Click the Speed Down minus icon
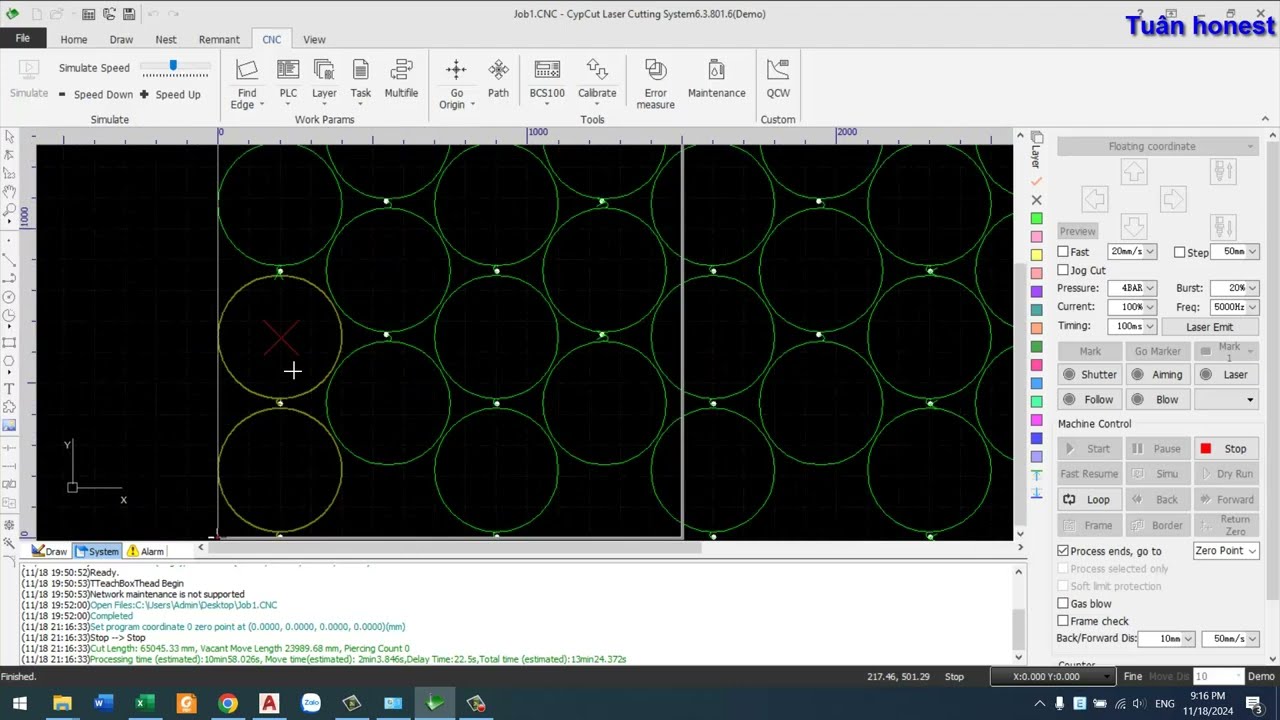Screen dimensions: 1280x720 [x=62, y=94]
